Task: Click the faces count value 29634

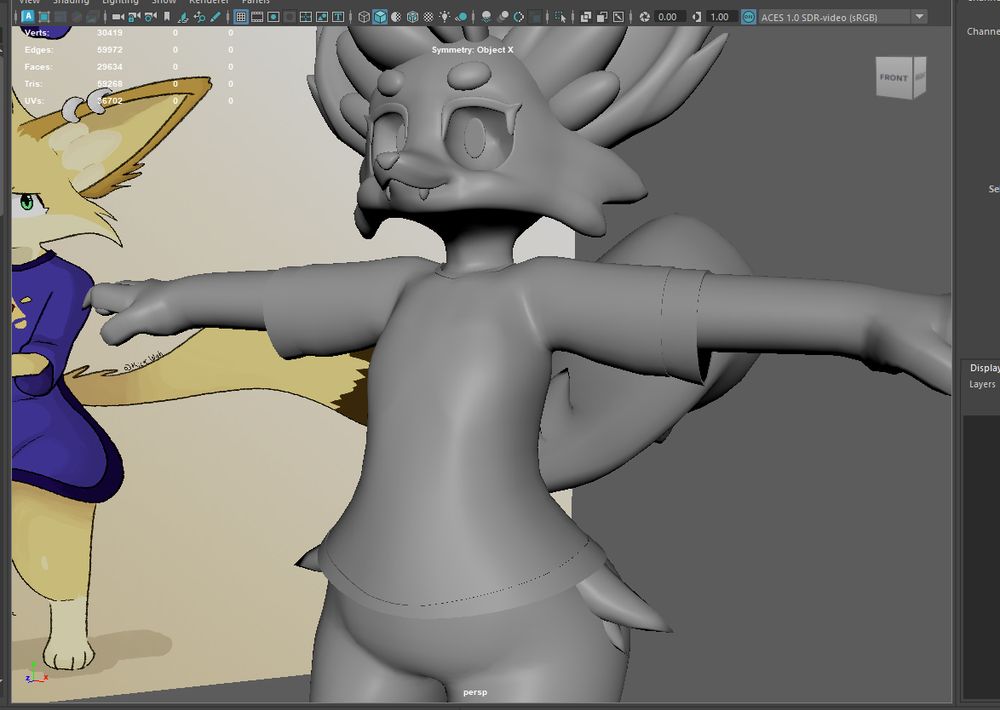Action: 110,66
